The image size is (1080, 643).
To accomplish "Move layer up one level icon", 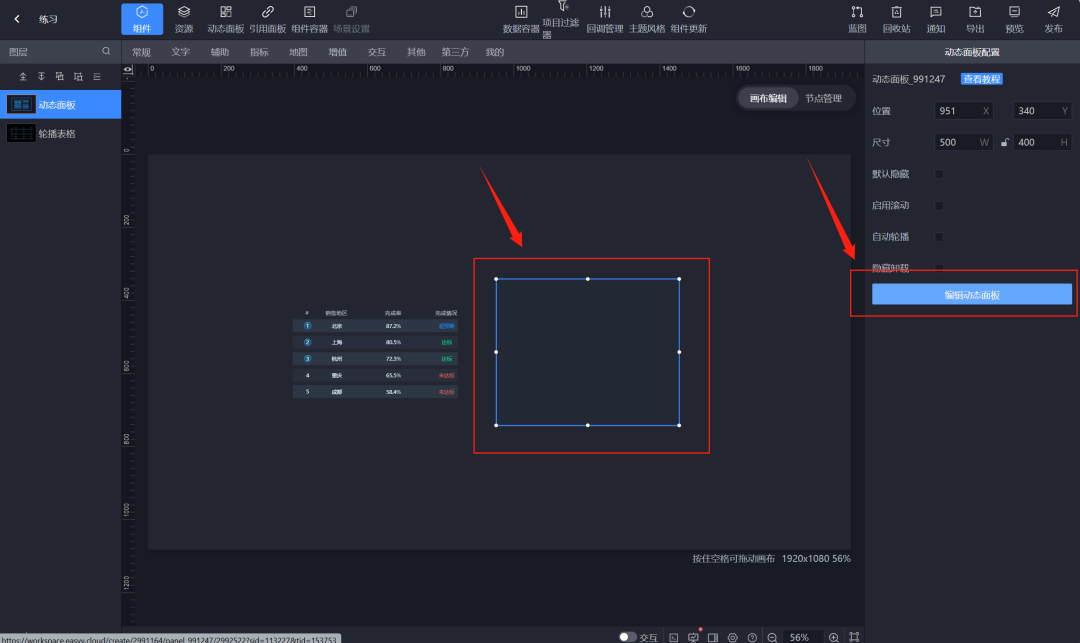I will click(x=60, y=76).
